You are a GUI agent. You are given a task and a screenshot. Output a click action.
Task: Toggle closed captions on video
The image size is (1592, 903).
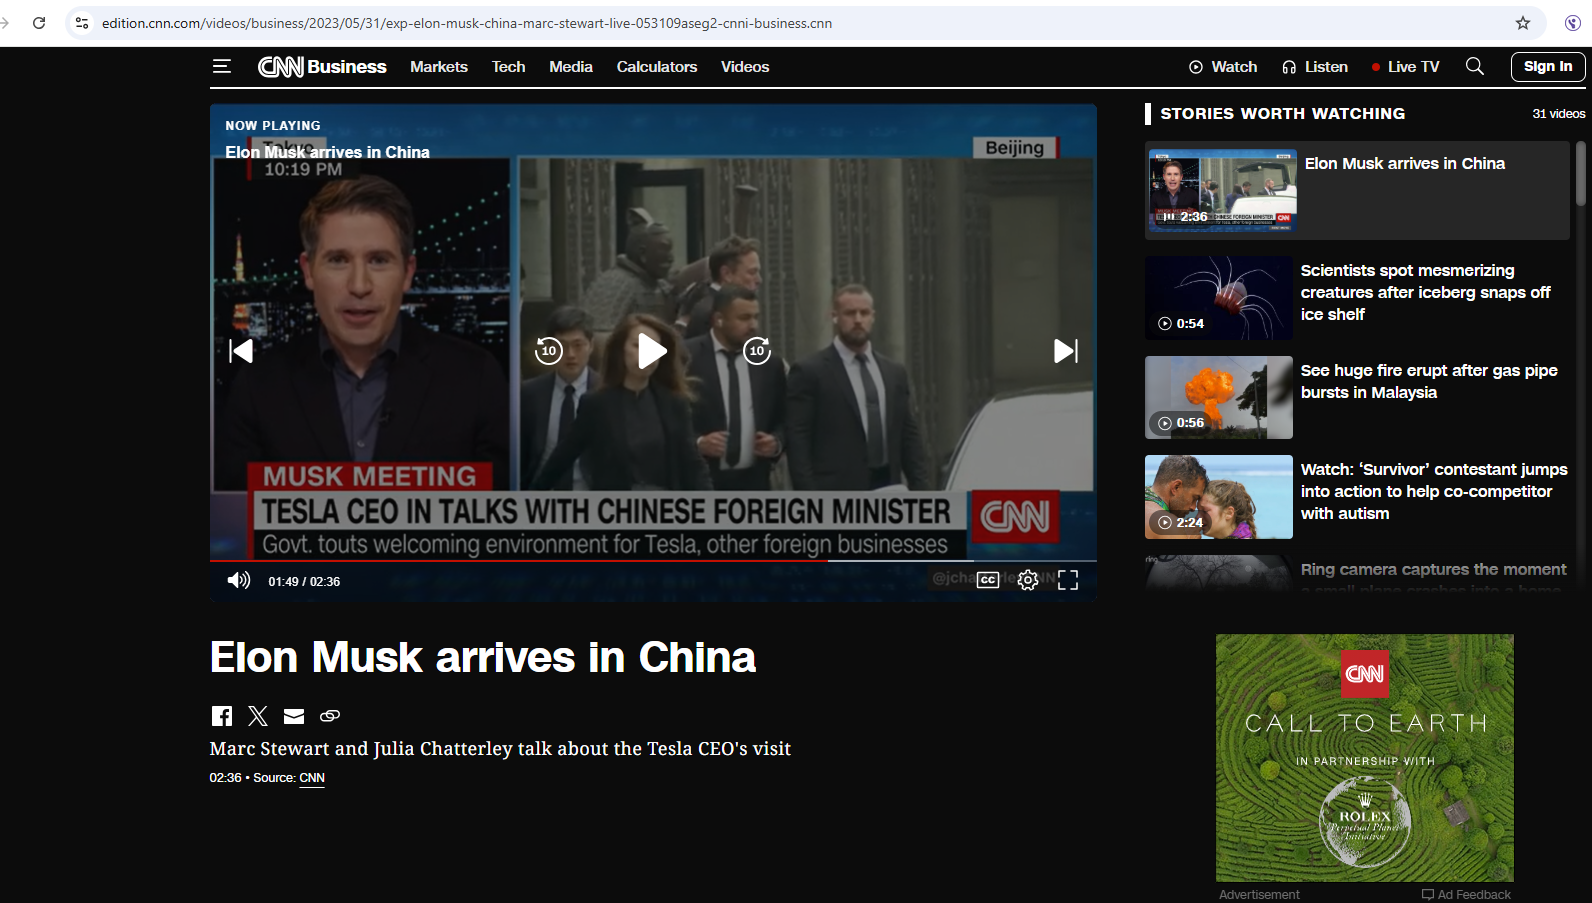pyautogui.click(x=988, y=581)
